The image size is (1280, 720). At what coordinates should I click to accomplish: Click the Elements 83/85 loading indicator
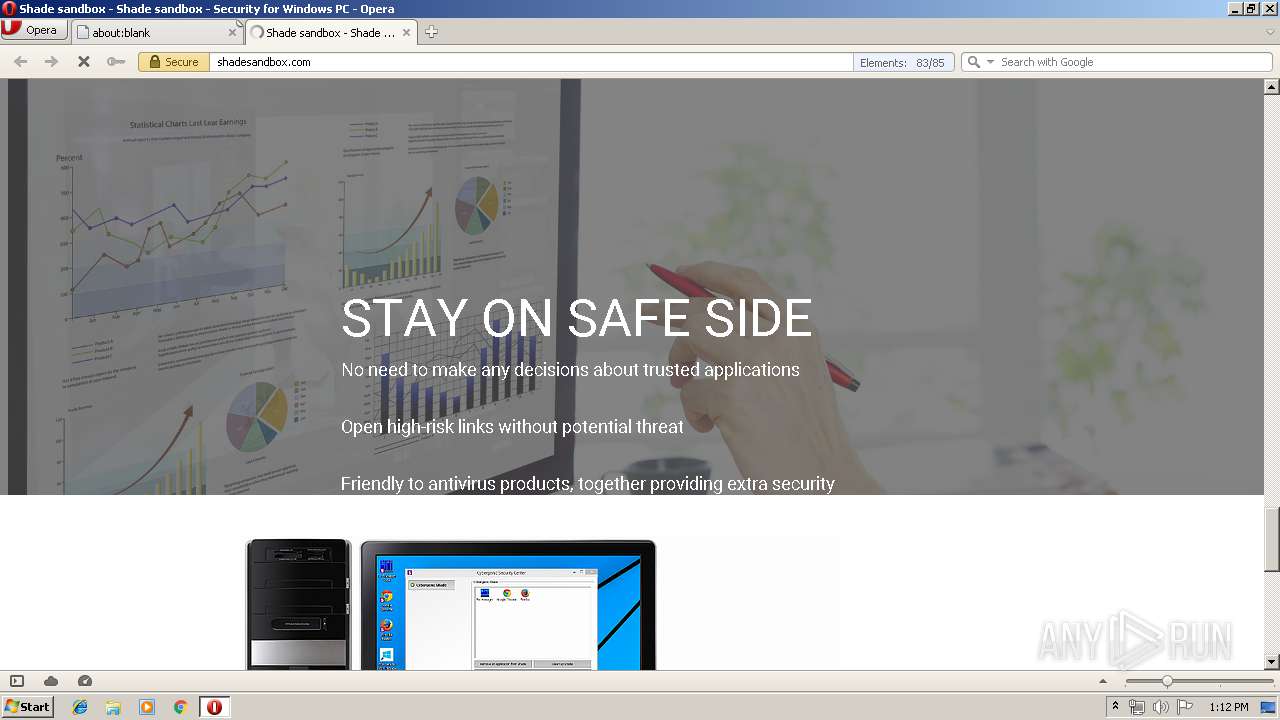(x=902, y=62)
